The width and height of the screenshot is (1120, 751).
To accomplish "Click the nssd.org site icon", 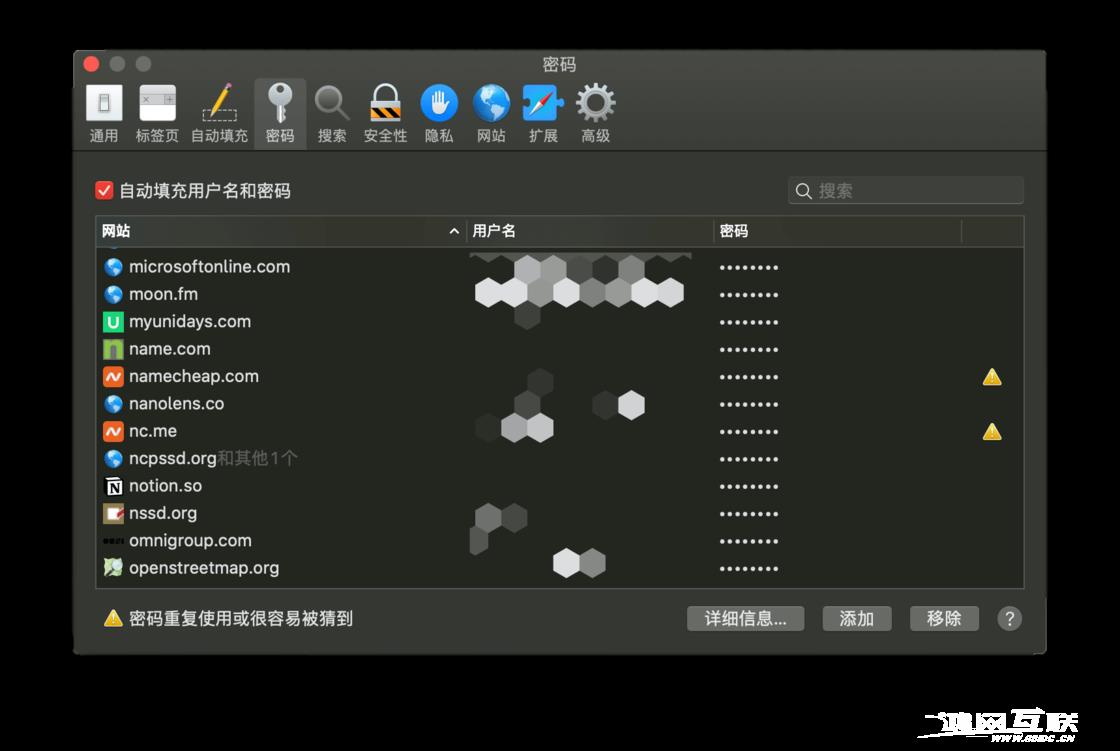I will coord(114,513).
